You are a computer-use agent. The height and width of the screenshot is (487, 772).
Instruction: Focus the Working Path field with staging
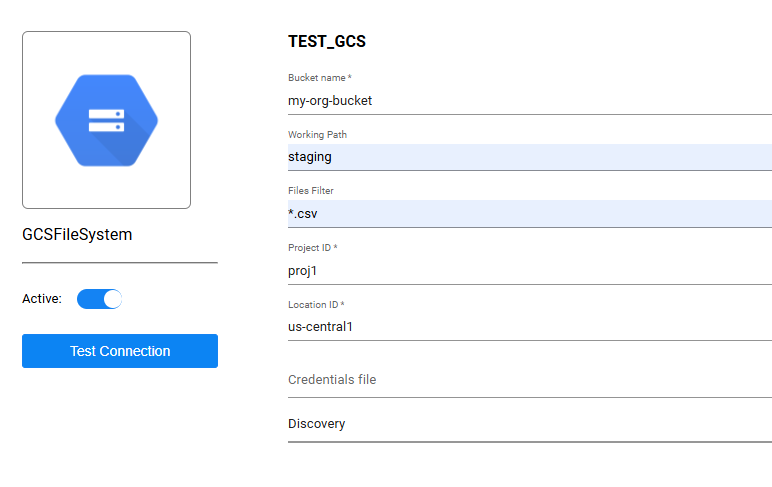[x=529, y=157]
